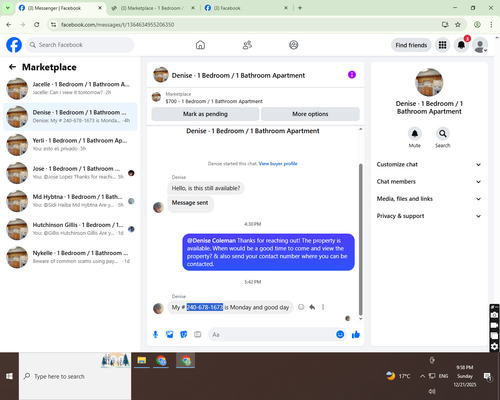Expand Customize chat section
This screenshot has width=500, height=400.
click(x=429, y=164)
